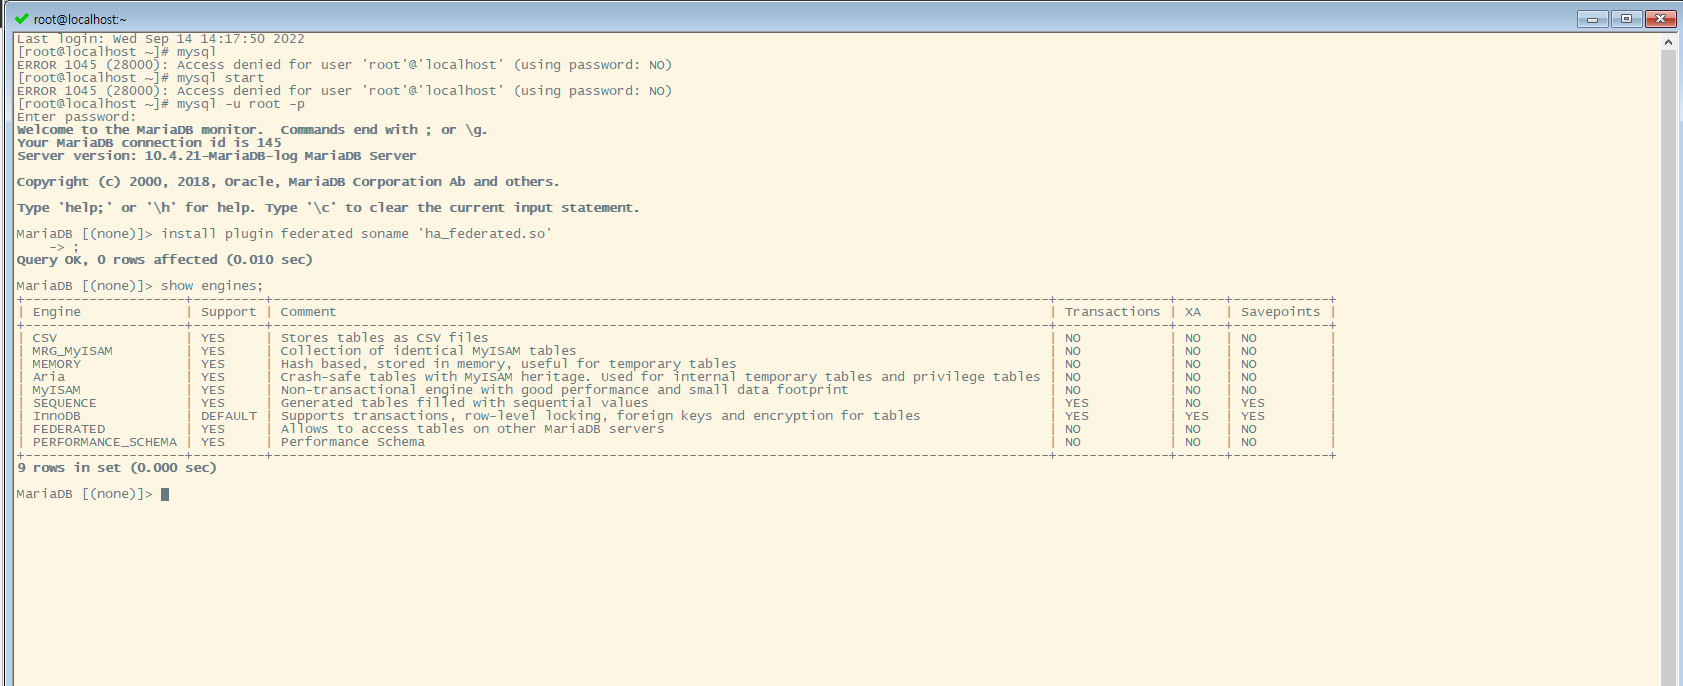The width and height of the screenshot is (1683, 686).
Task: Click the 'Transactions' column header
Action: 1113,312
